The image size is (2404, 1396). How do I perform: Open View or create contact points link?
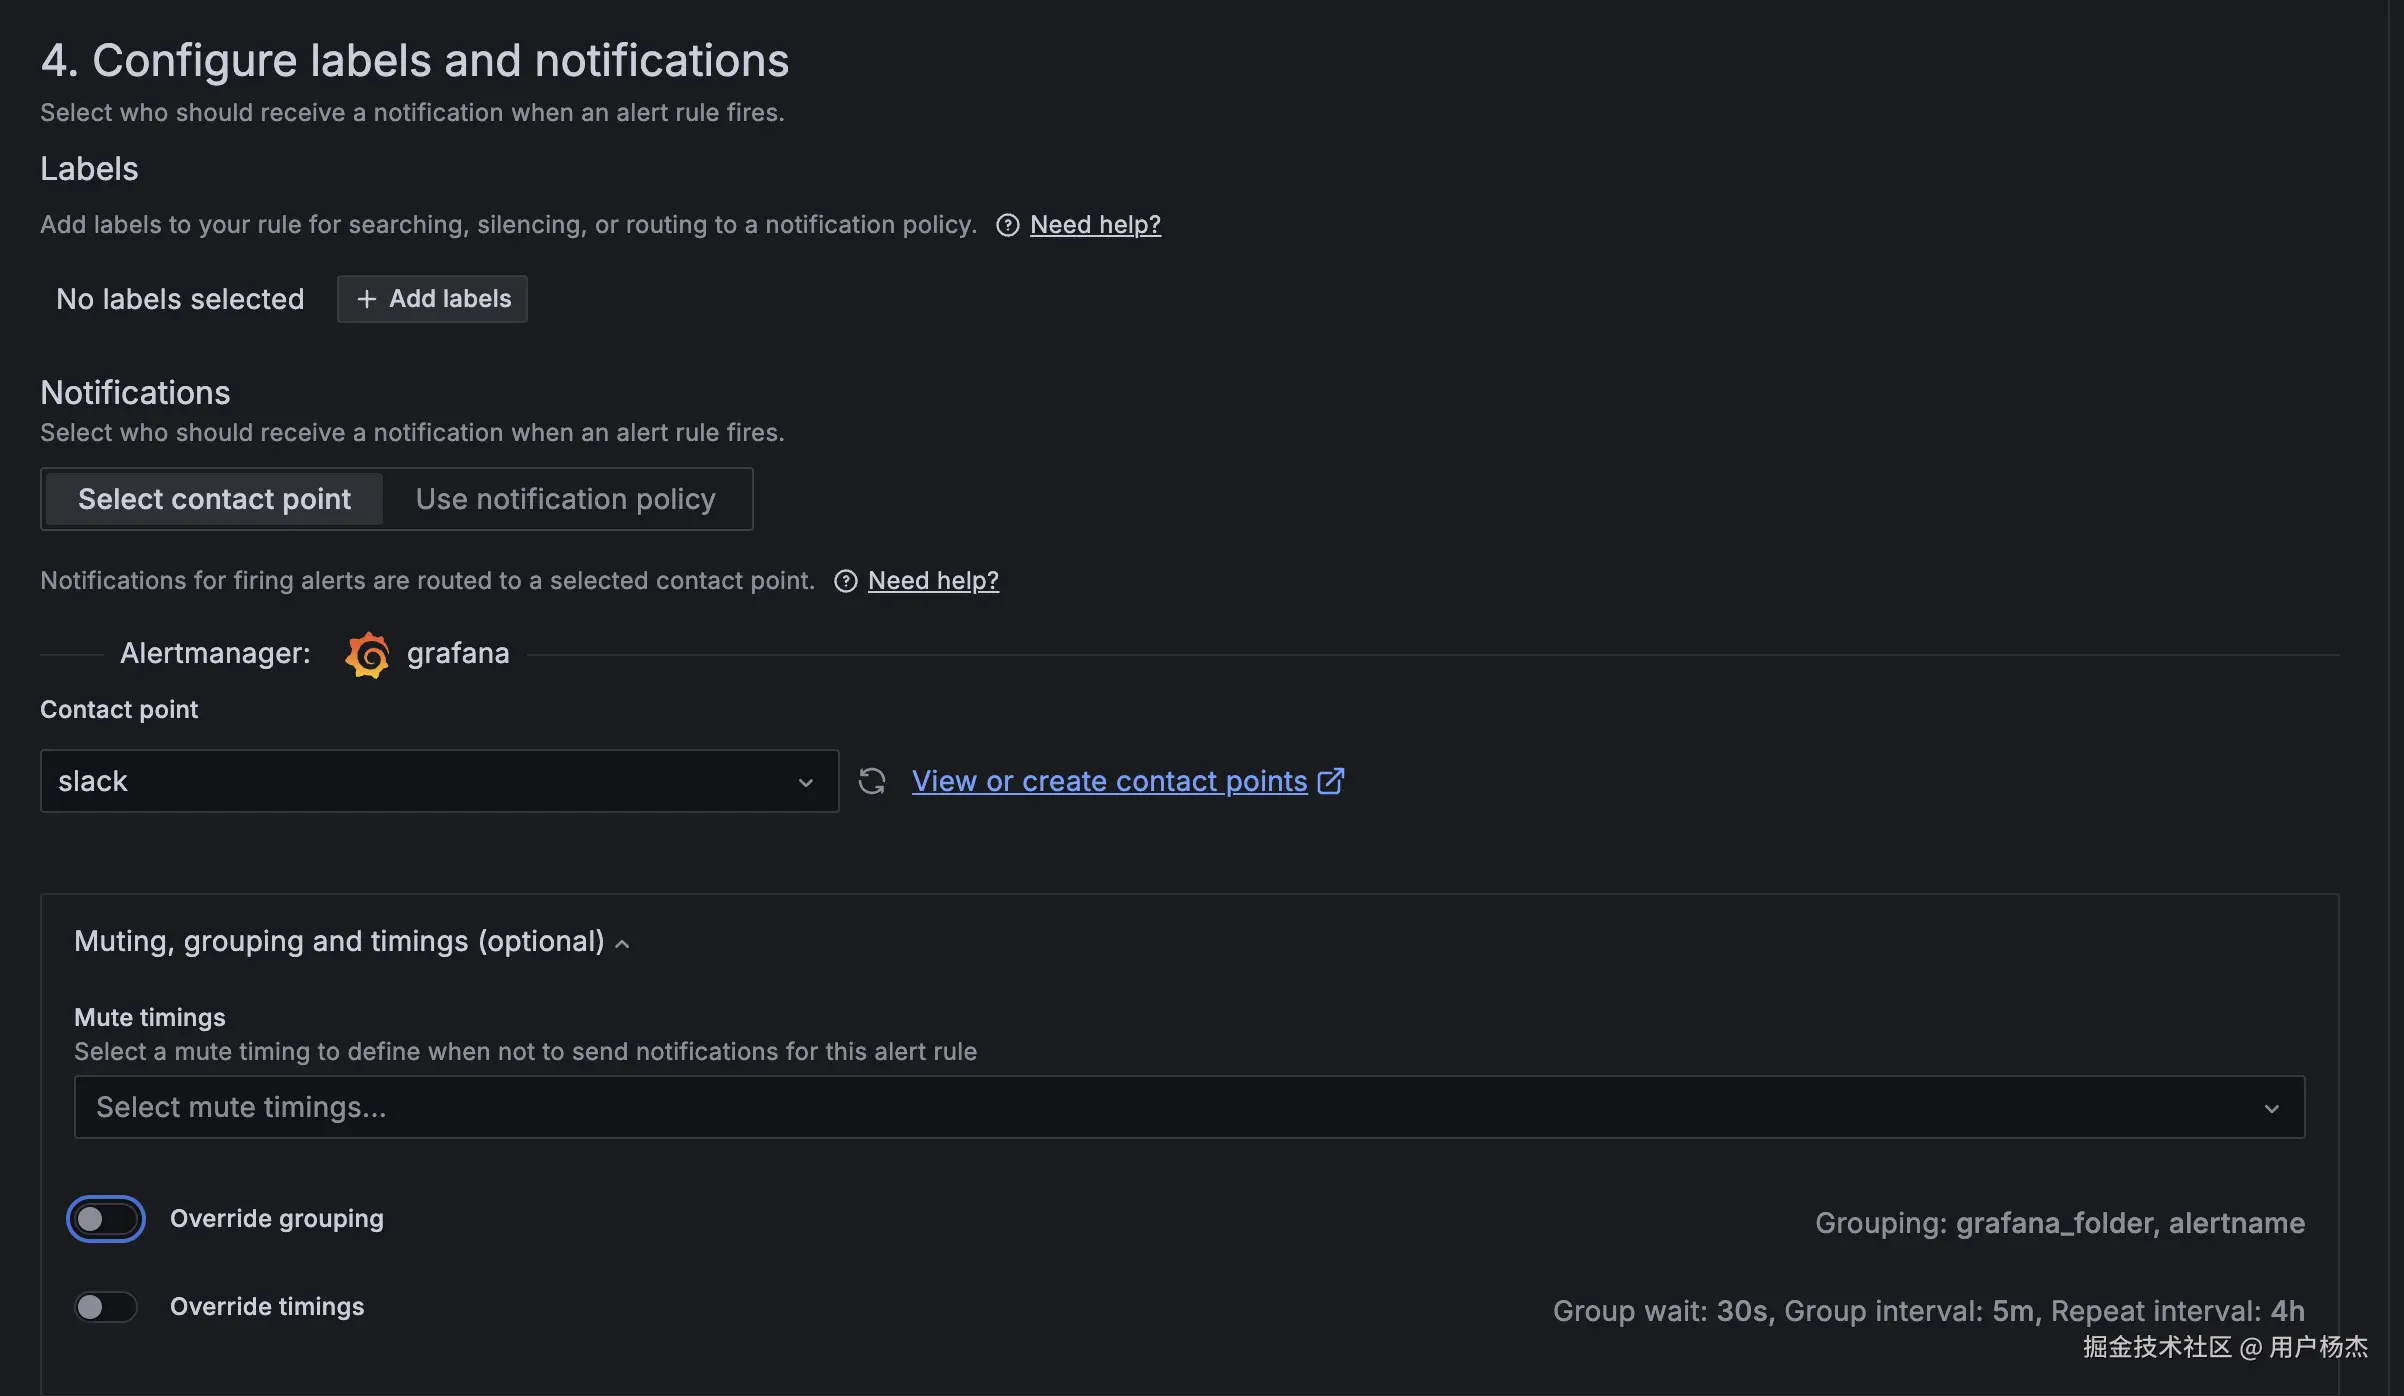pyautogui.click(x=1109, y=781)
